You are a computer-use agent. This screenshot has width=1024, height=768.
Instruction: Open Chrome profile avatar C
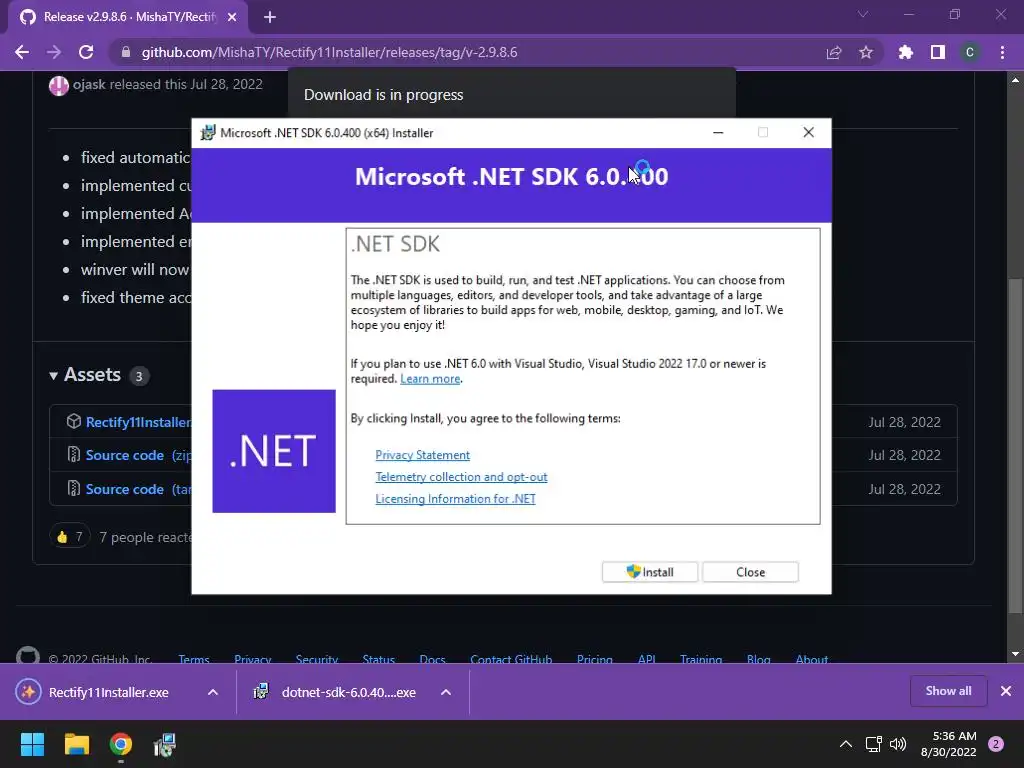pos(970,52)
